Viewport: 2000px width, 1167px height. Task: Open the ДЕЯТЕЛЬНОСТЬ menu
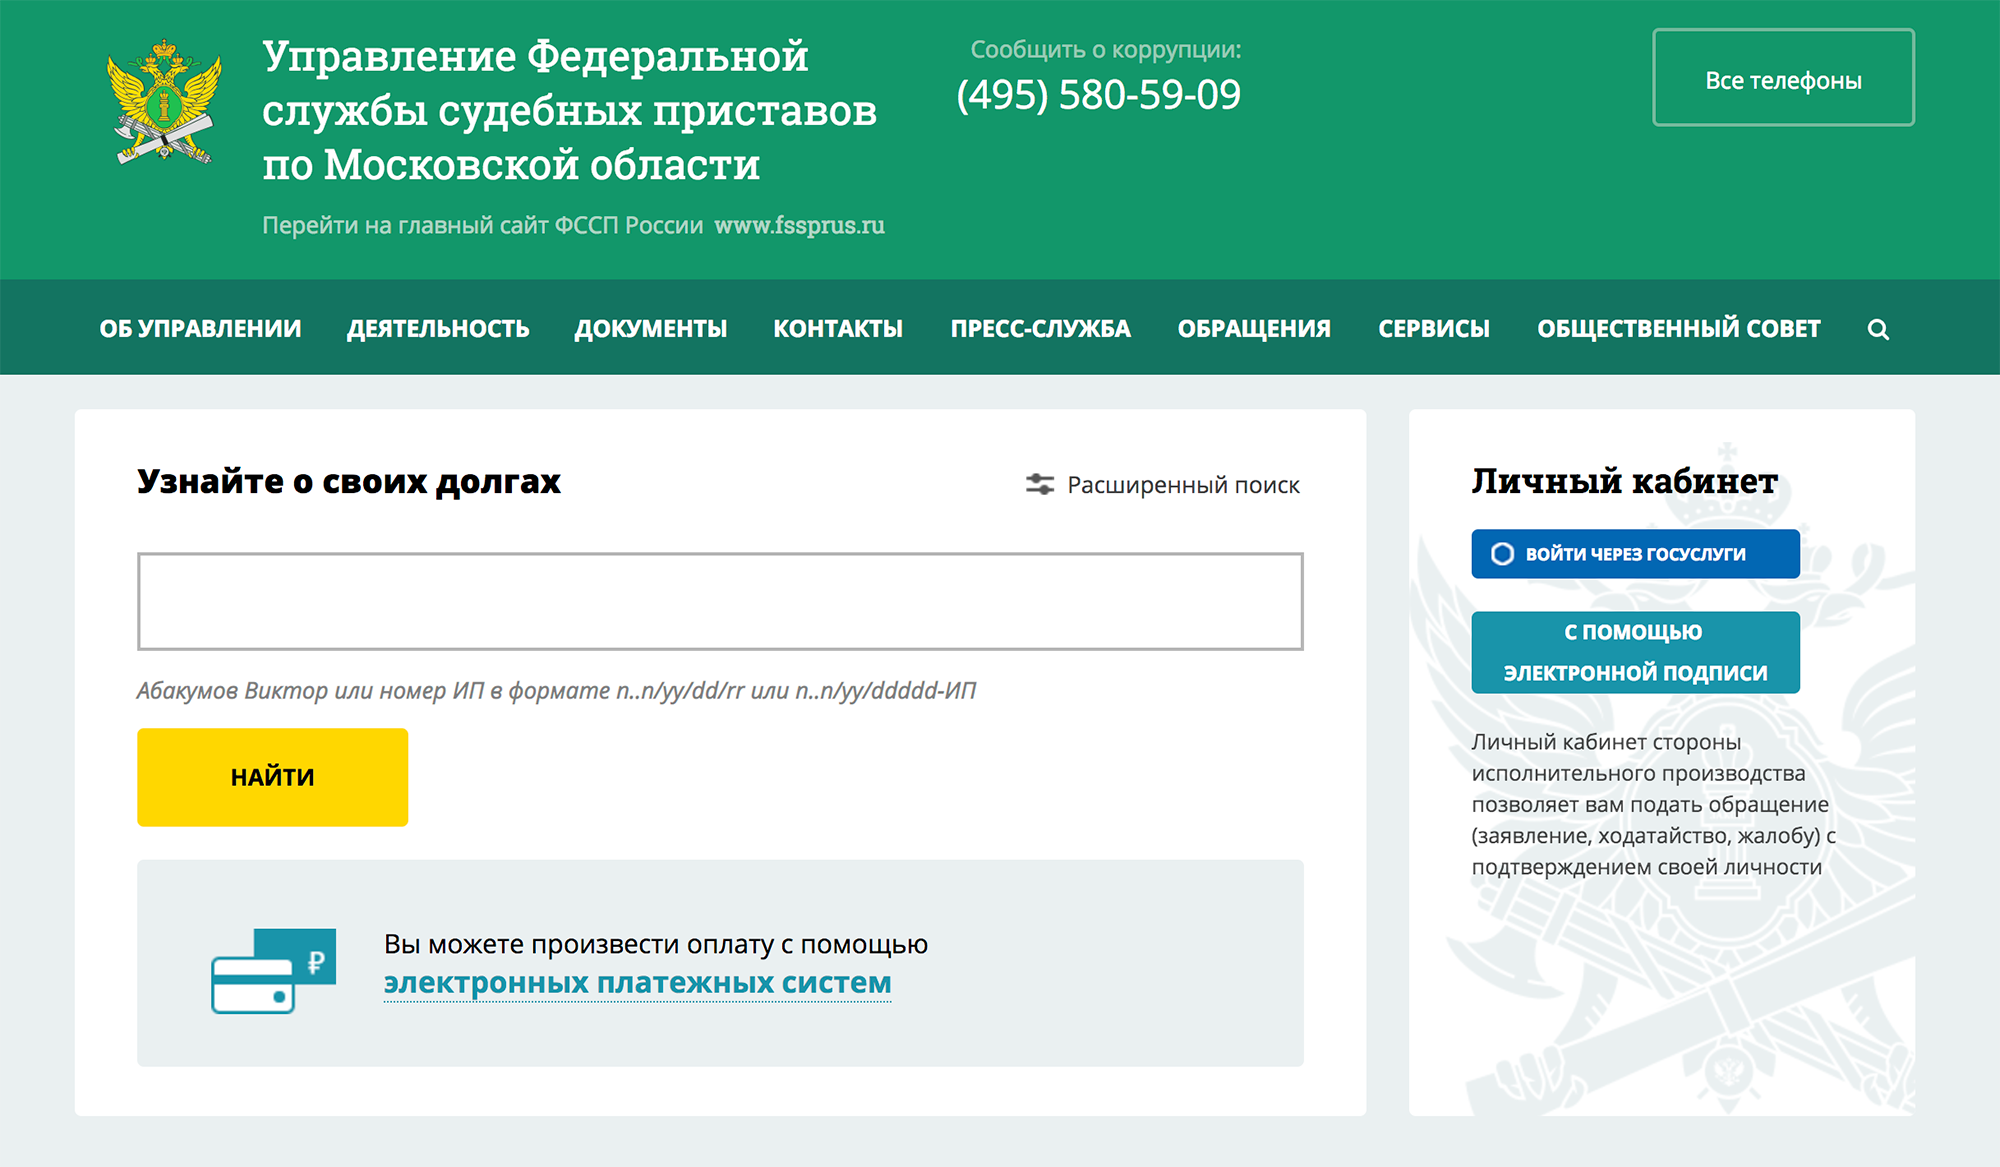coord(438,329)
